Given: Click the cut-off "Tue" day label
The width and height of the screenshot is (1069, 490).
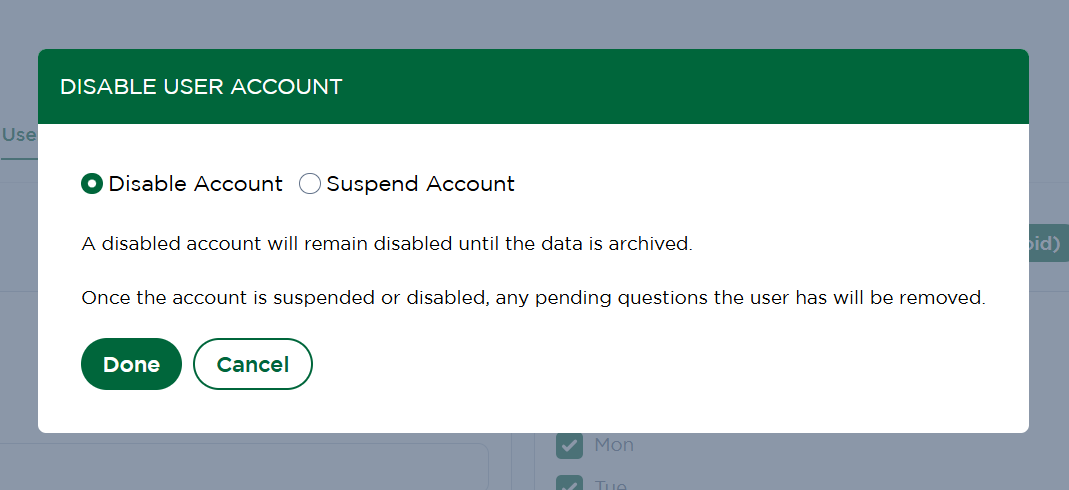Looking at the screenshot, I should tap(611, 485).
